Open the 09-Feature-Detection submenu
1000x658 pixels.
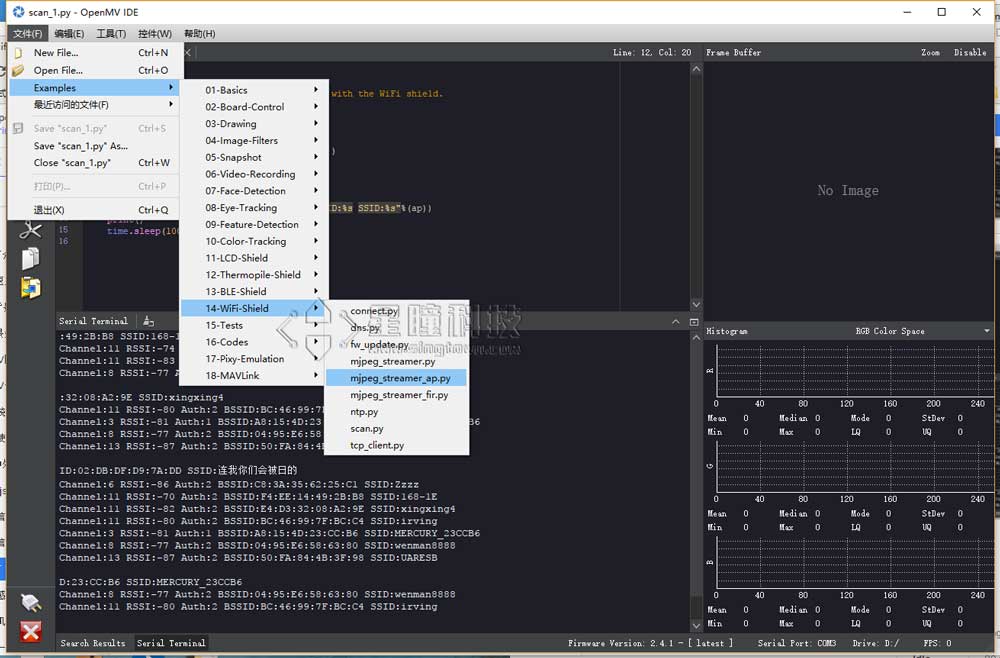coord(254,224)
